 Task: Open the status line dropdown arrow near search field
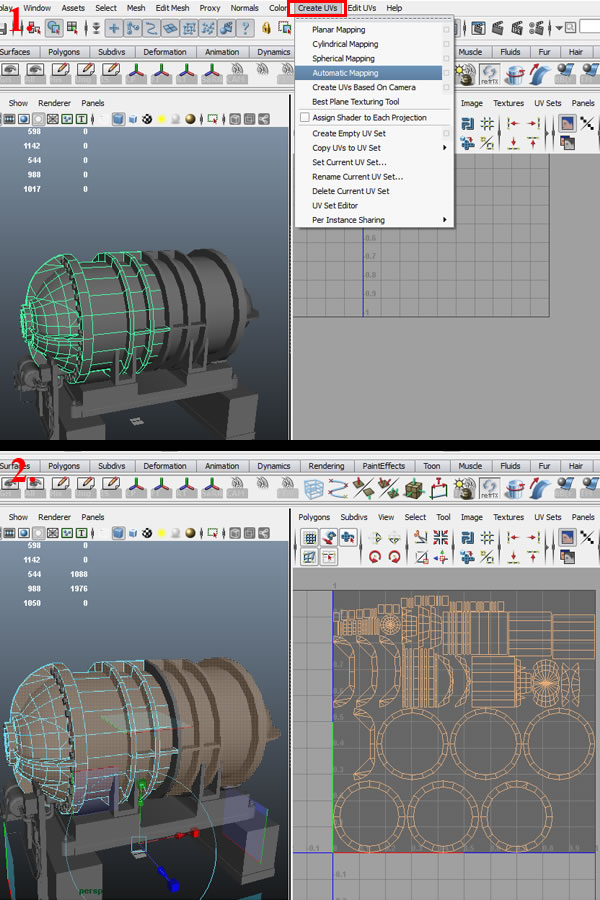(559, 28)
